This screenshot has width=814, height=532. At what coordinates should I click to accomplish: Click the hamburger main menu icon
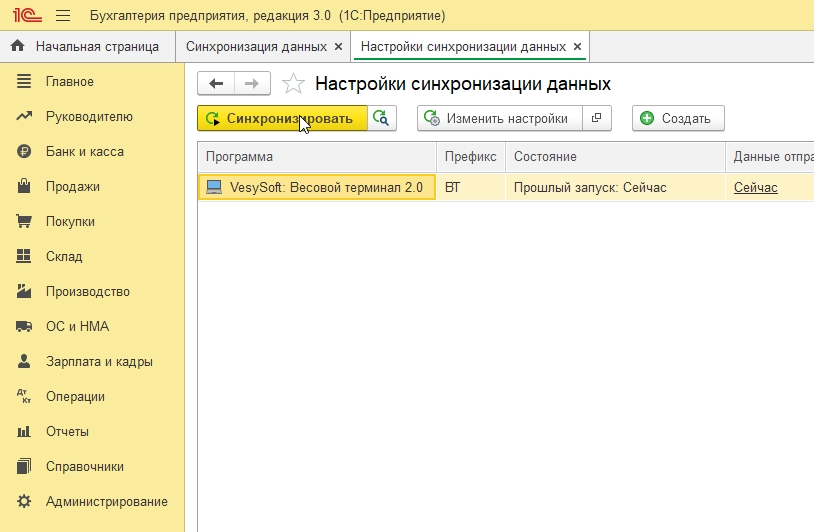tap(63, 16)
